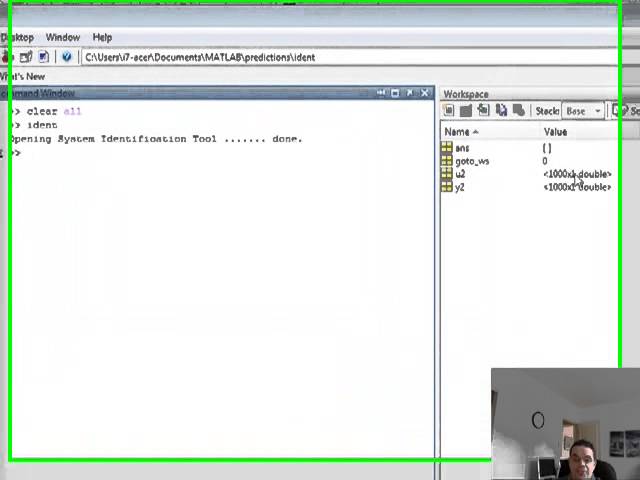This screenshot has width=640, height=480.
Task: Click 'Opening System Identification Tool' output line
Action: pos(157,139)
